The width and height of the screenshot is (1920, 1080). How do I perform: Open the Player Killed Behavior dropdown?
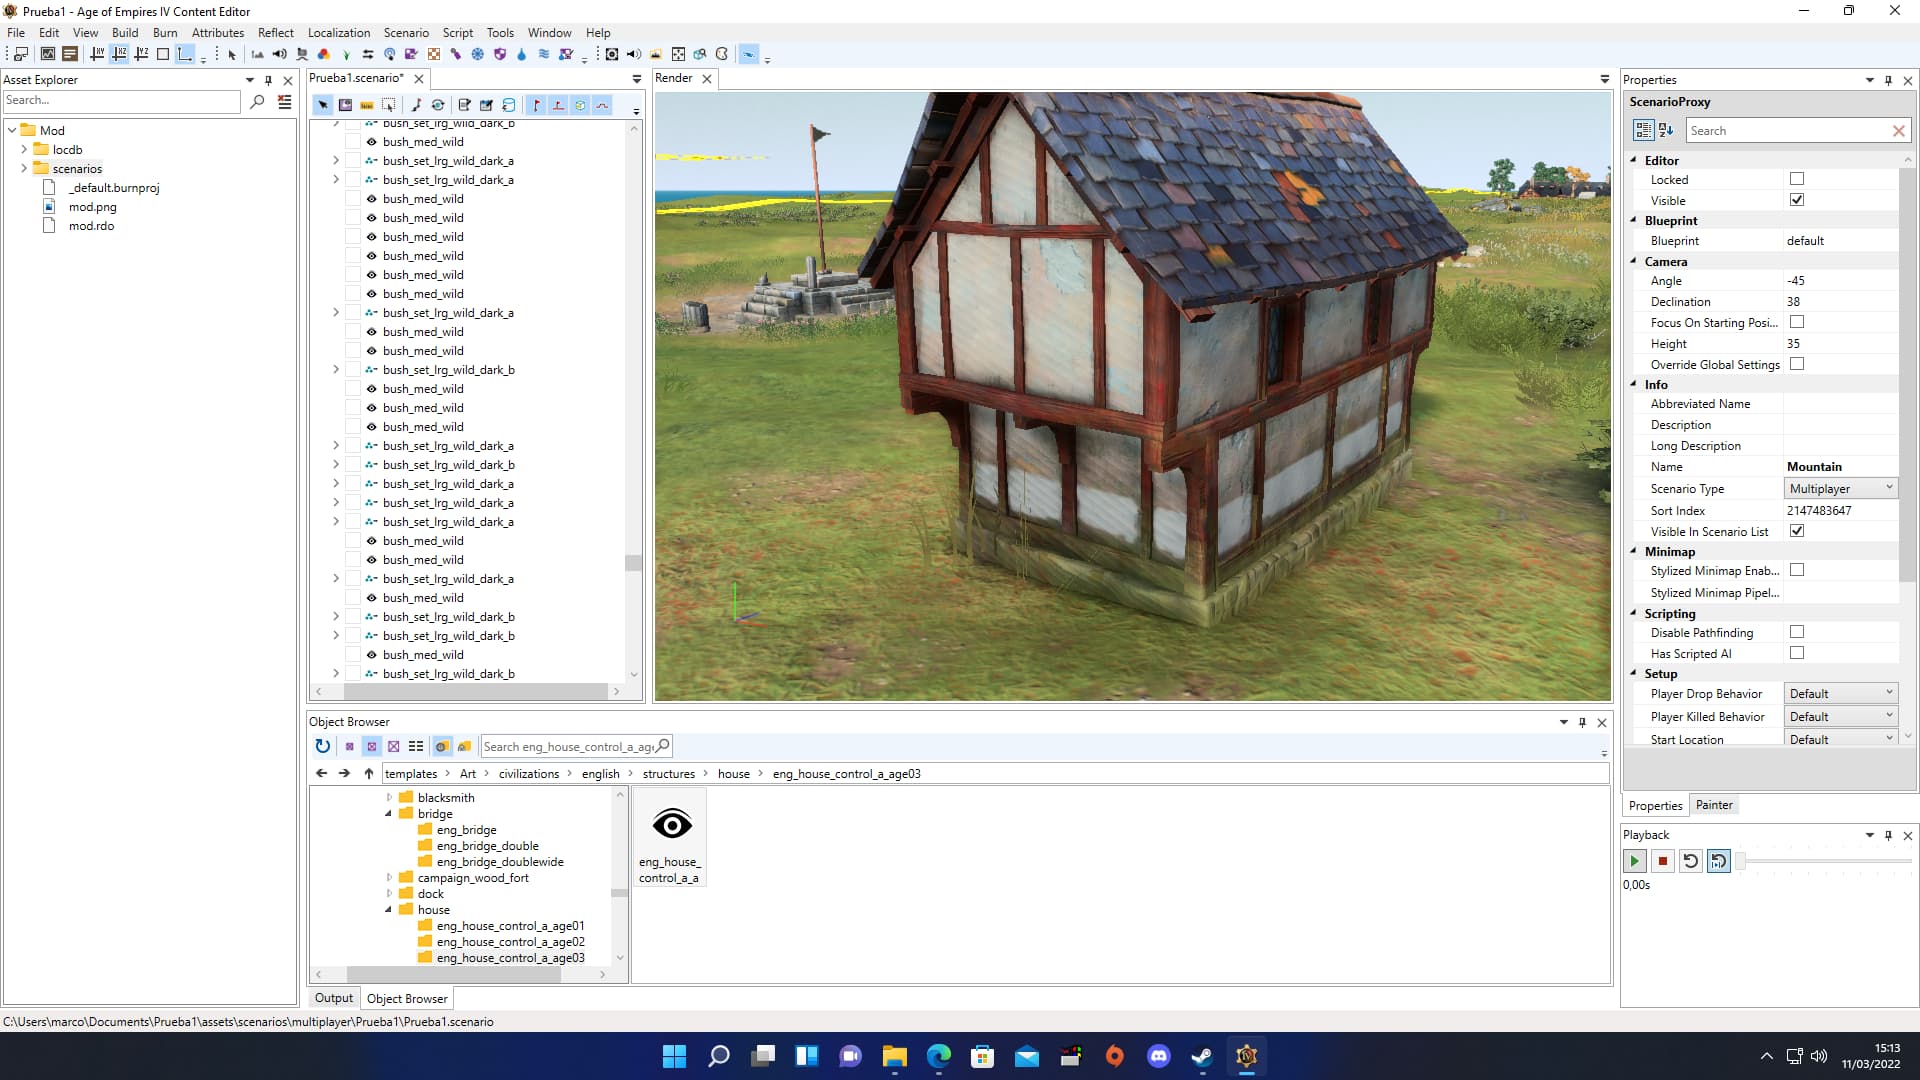1840,716
